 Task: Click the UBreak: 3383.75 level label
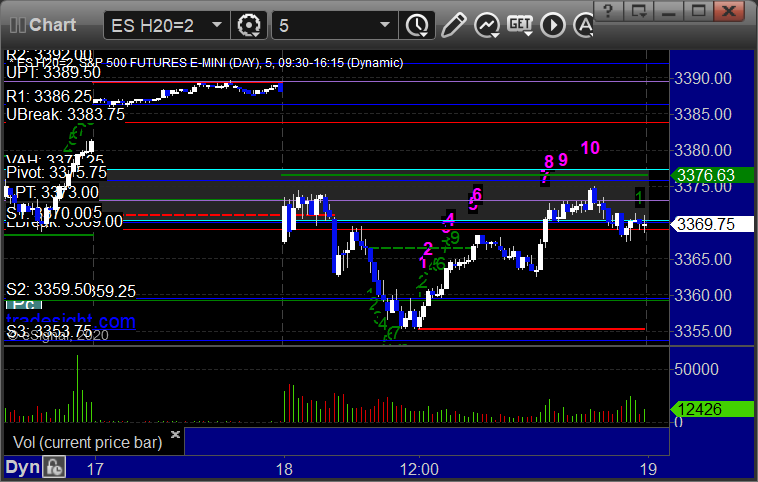point(65,115)
